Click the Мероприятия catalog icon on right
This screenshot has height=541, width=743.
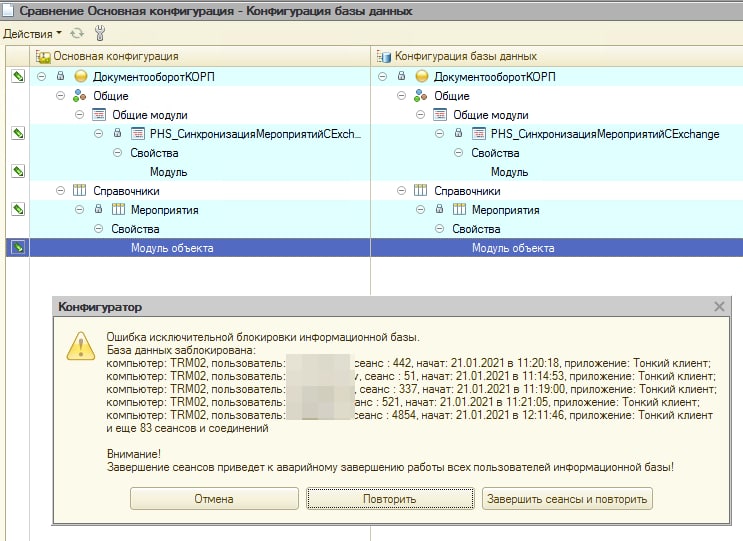pos(459,209)
